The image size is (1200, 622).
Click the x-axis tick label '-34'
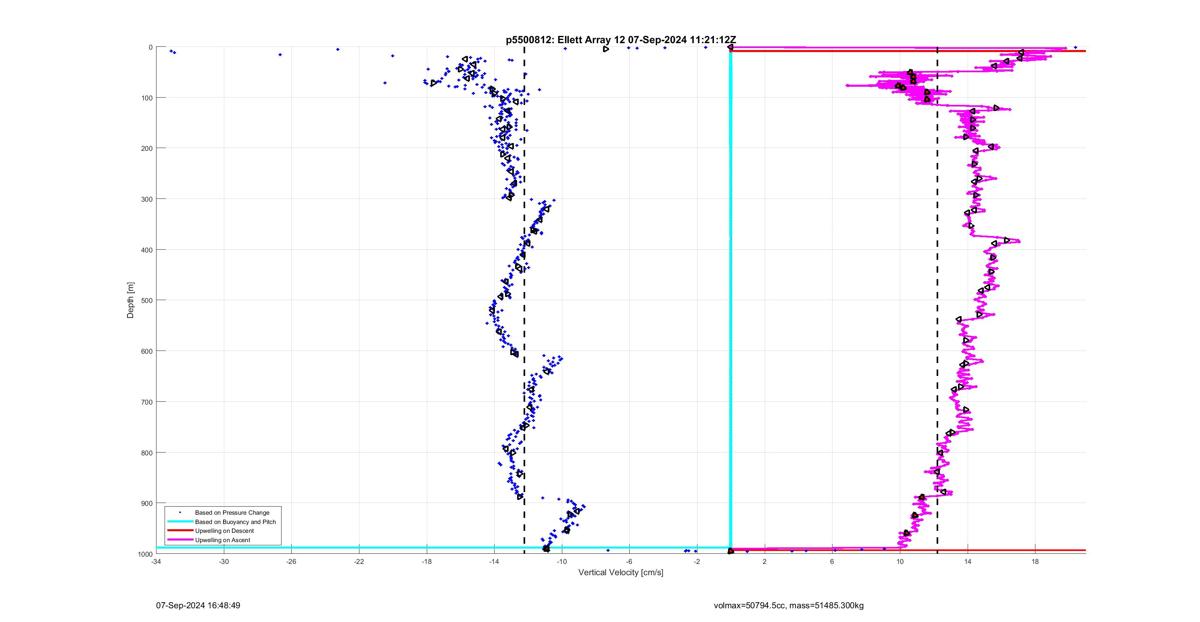click(x=156, y=562)
